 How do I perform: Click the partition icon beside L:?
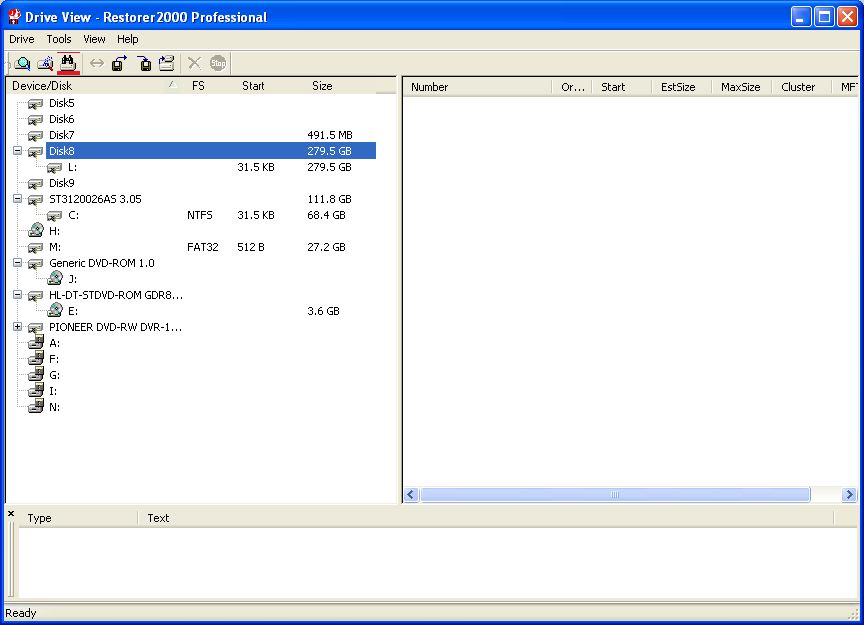click(55, 168)
